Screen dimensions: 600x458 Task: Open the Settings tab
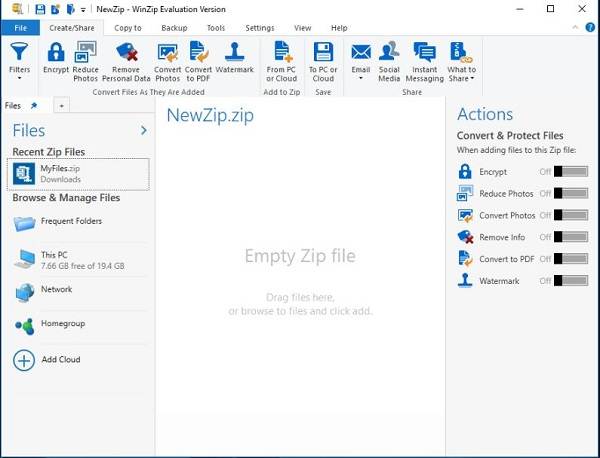coord(260,28)
